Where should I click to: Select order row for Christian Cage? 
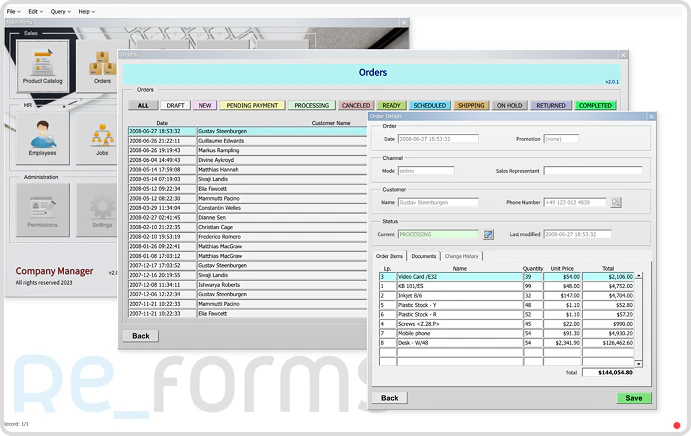point(247,227)
